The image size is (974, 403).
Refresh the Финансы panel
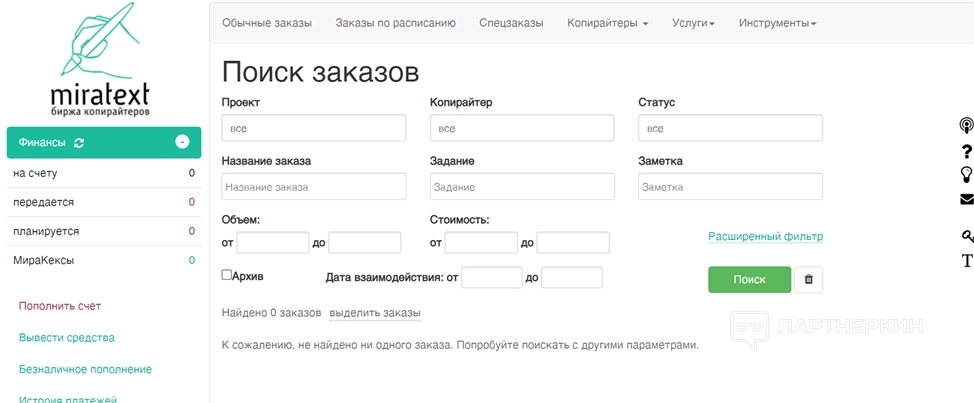click(x=79, y=143)
